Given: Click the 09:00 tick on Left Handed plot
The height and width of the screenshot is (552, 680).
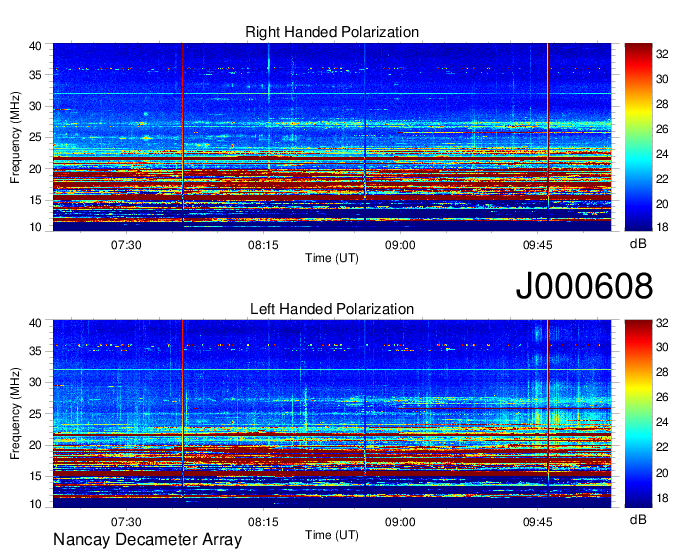Looking at the screenshot, I should coord(400,522).
